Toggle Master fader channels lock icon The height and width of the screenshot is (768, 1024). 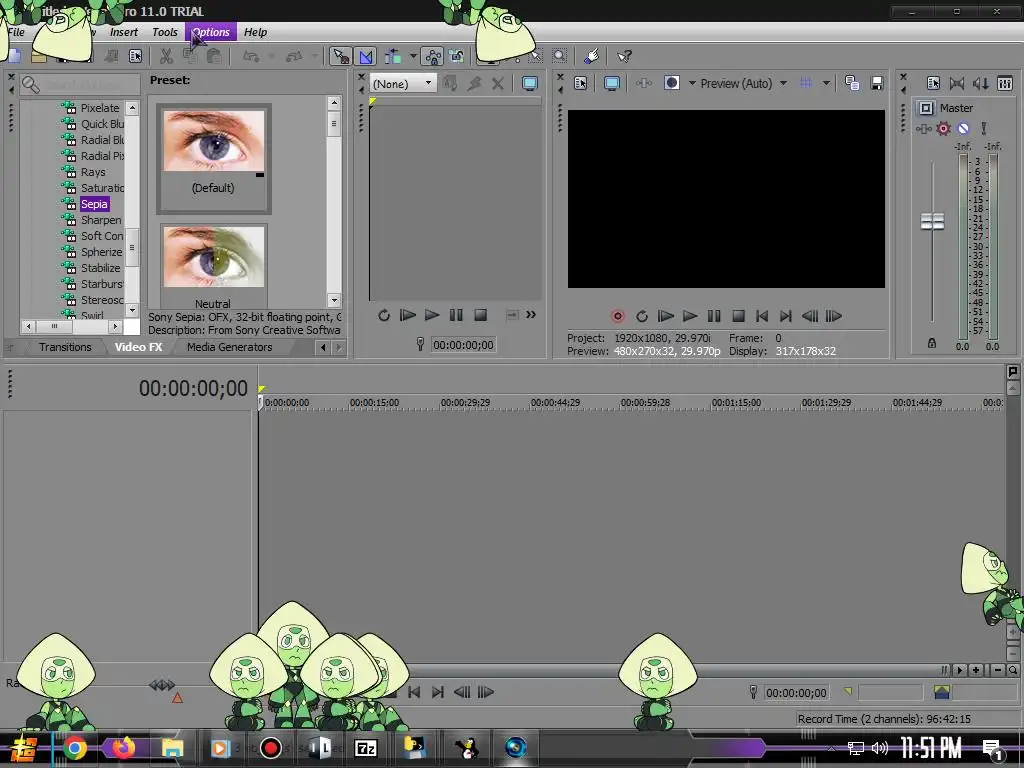tap(932, 343)
